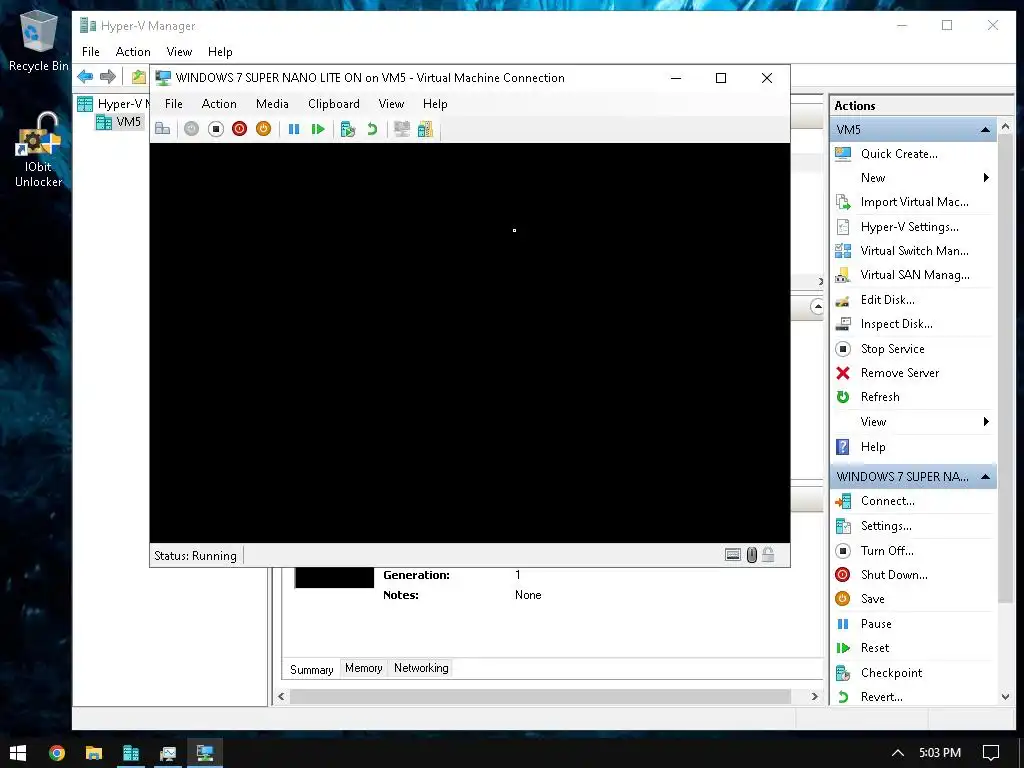Click the last VM Connection toolbar icon

[425, 129]
